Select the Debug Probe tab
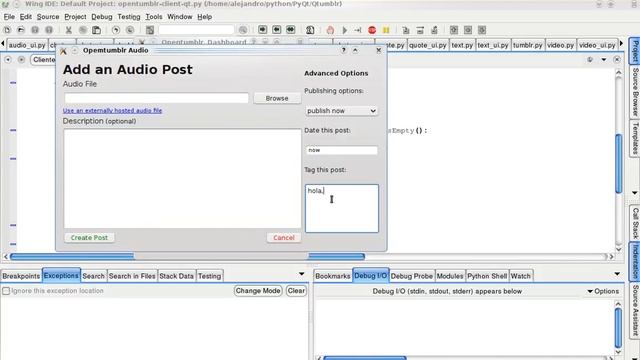 coord(411,276)
